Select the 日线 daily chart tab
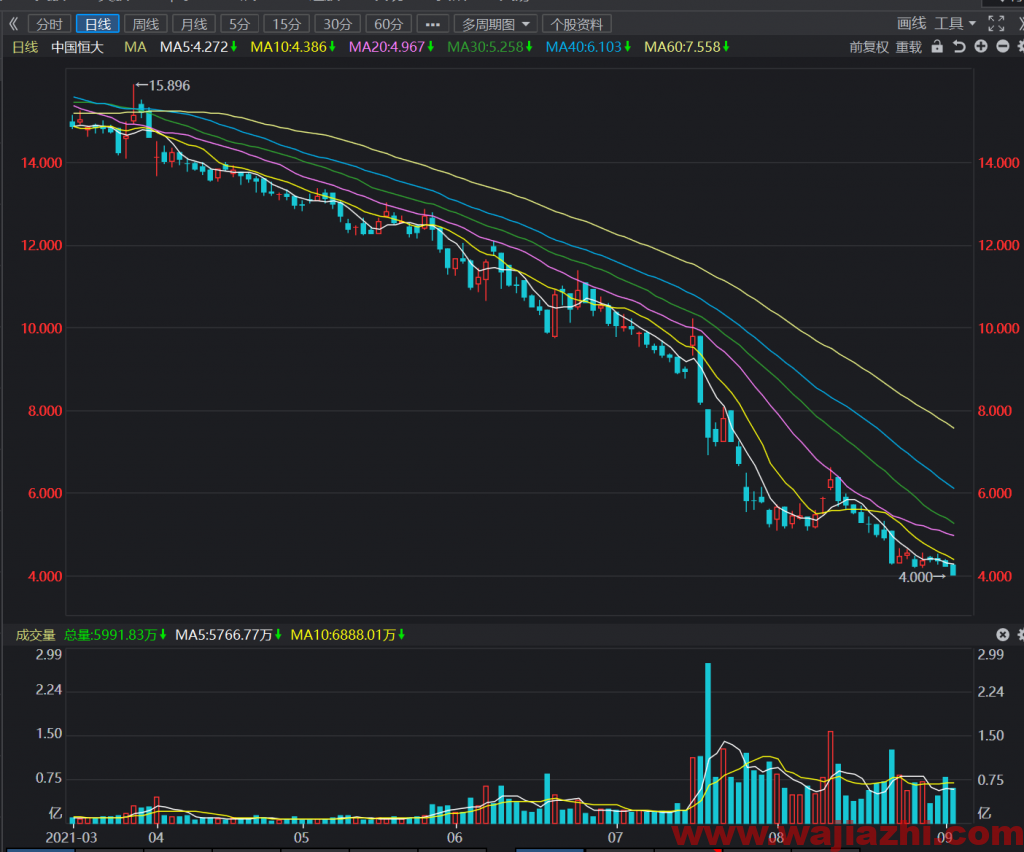 pyautogui.click(x=98, y=24)
